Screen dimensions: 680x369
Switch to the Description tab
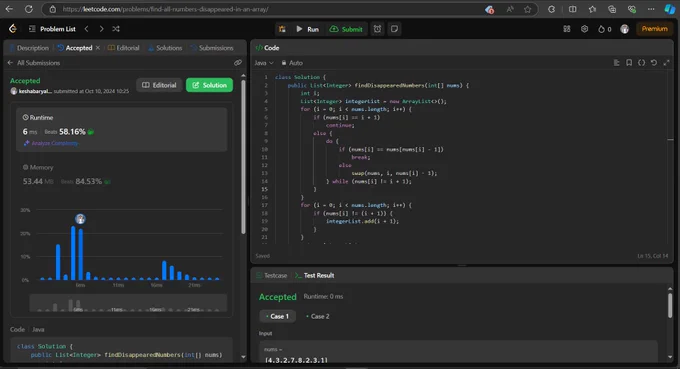(x=29, y=48)
